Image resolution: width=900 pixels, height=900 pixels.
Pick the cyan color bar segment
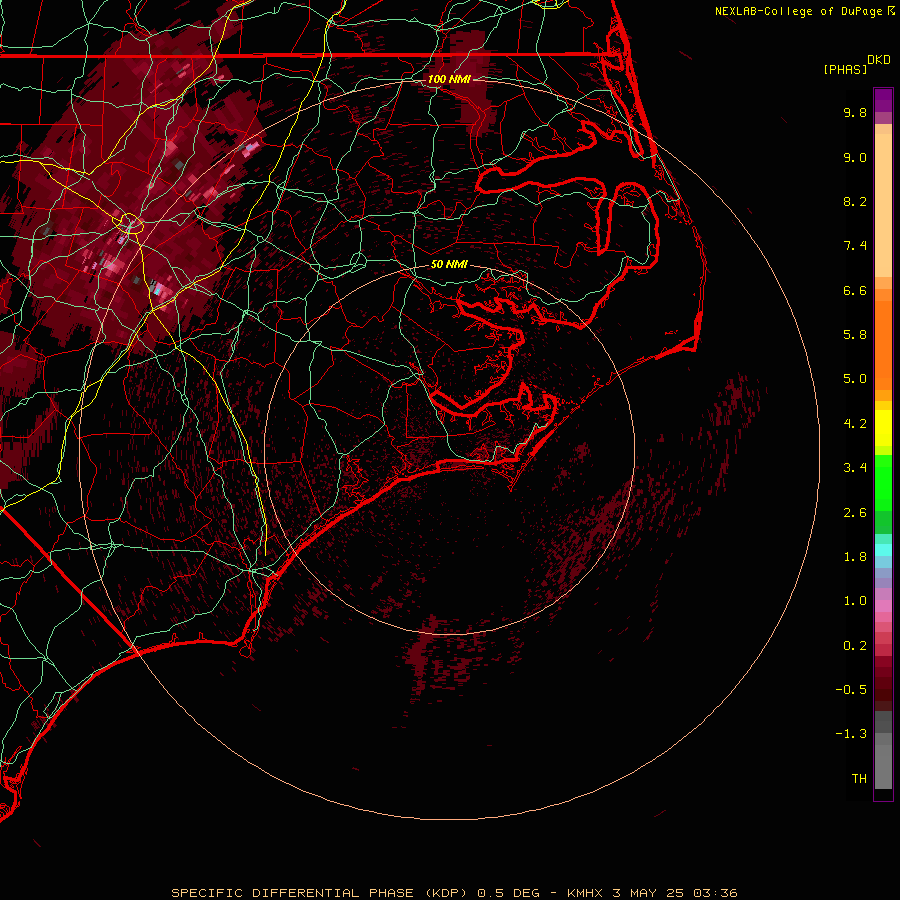[883, 549]
